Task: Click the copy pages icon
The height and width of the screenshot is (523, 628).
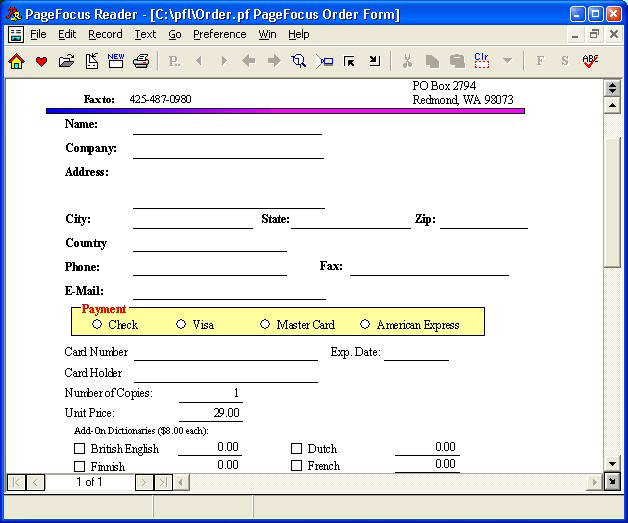Action: pos(432,61)
